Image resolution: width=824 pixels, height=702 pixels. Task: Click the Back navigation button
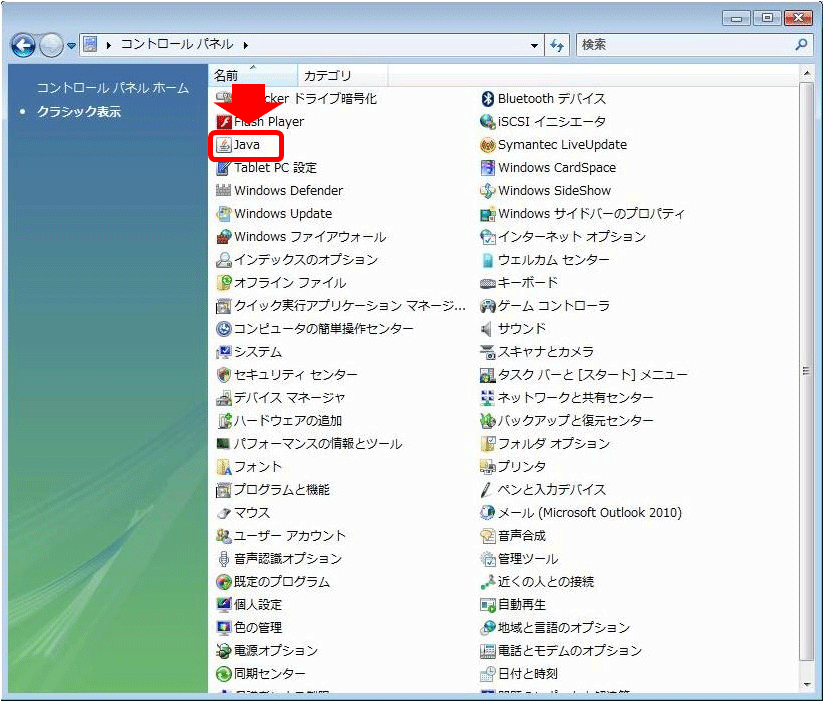[23, 45]
